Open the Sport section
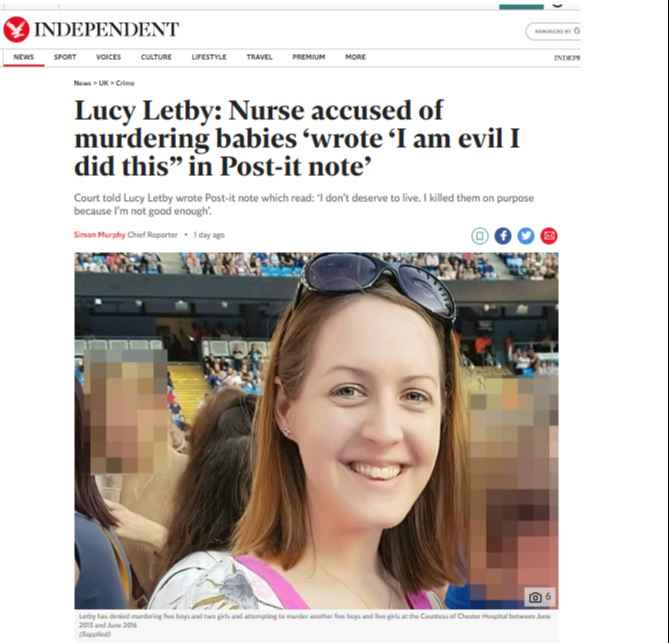Screen dimensions: 669x643 pyautogui.click(x=65, y=57)
